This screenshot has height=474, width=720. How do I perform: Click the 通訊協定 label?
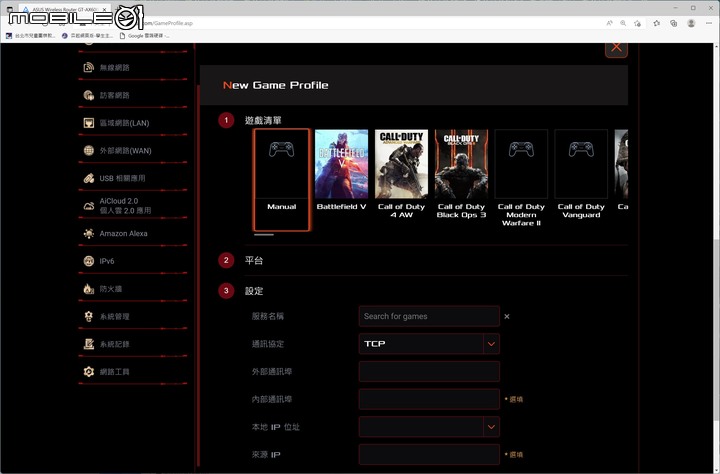268,344
